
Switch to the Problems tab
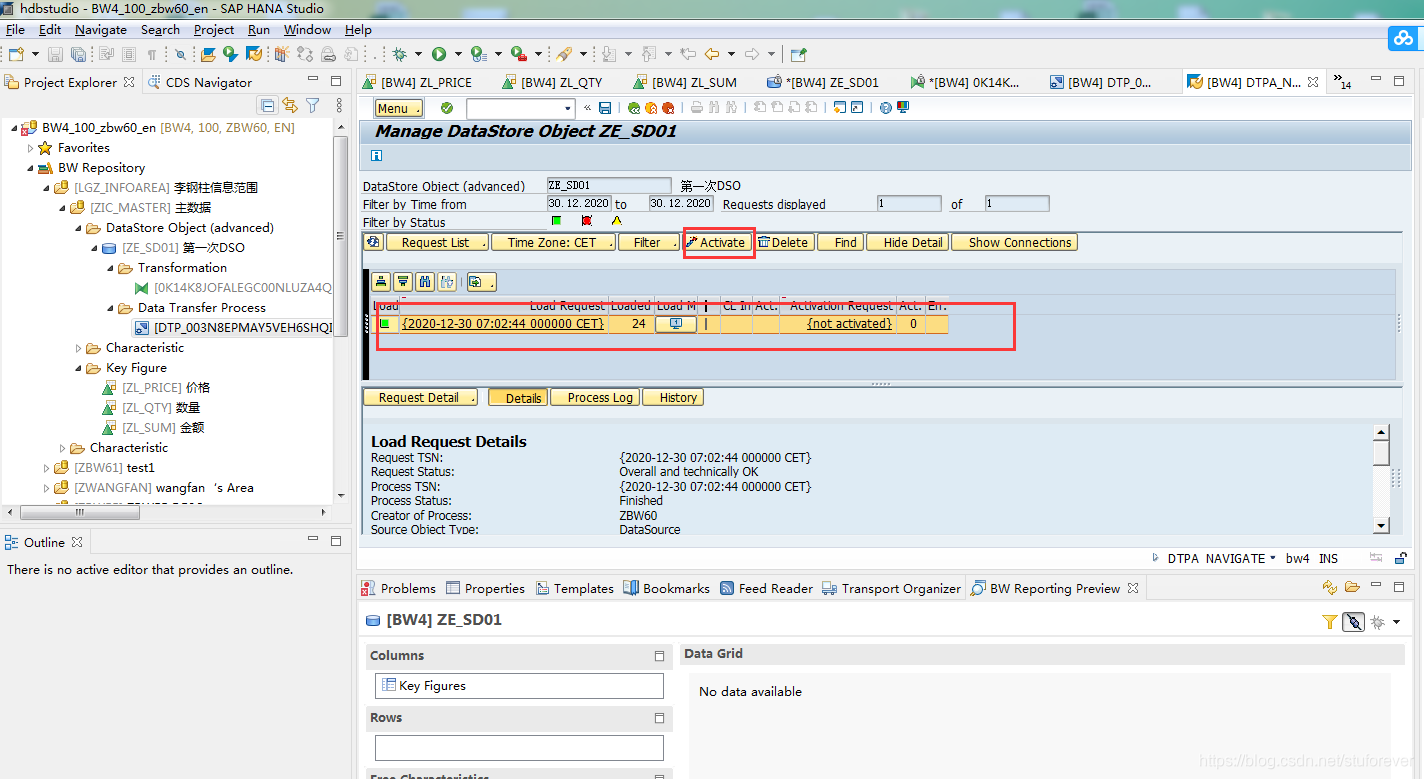[399, 588]
